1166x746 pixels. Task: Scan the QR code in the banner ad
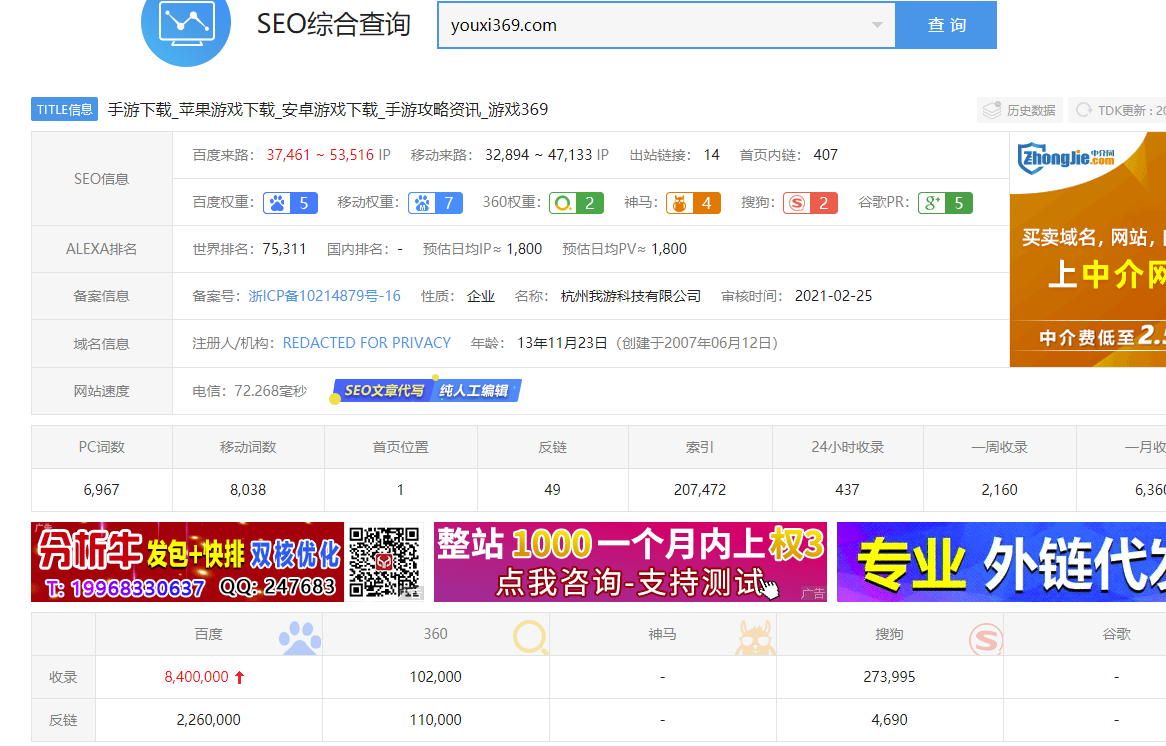(x=386, y=561)
